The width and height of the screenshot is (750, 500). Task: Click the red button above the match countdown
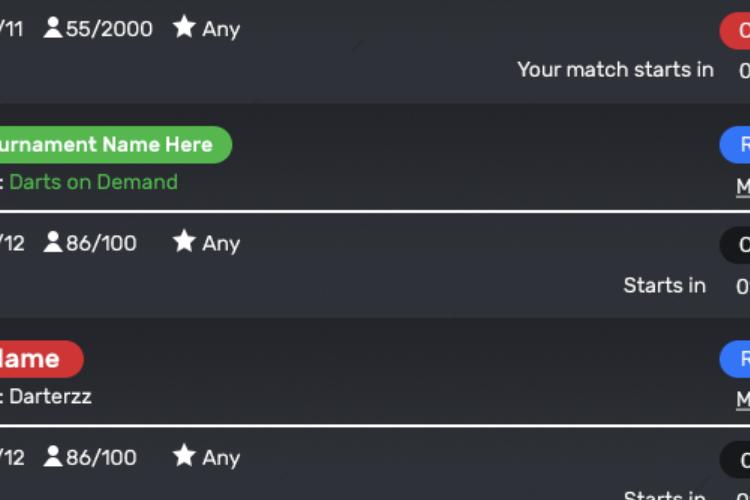tap(735, 31)
